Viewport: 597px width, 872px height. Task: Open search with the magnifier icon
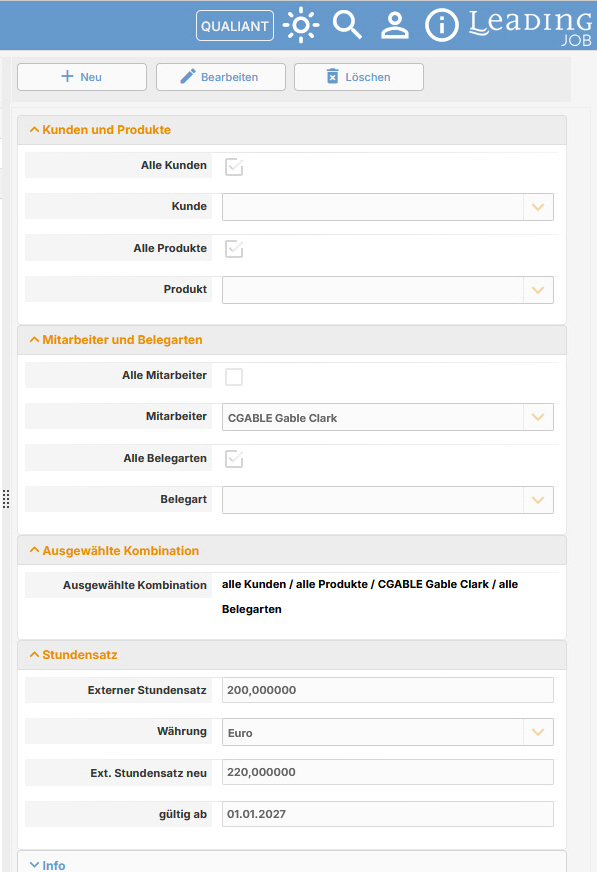tap(347, 25)
